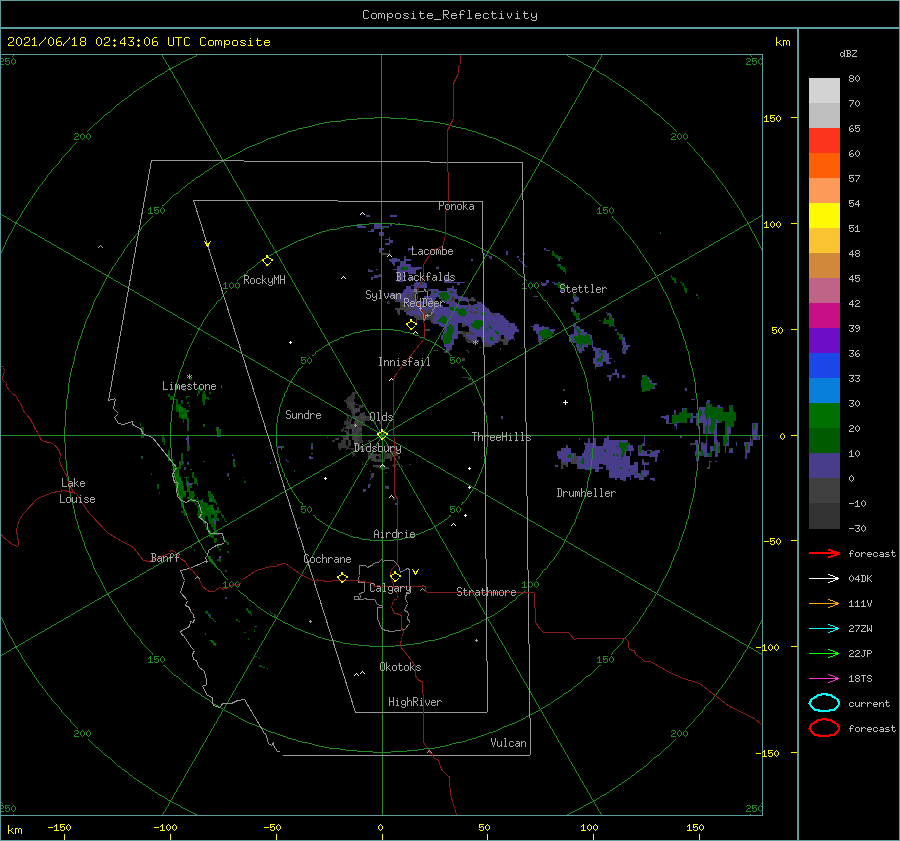Click the RockyMH label

coord(264,280)
